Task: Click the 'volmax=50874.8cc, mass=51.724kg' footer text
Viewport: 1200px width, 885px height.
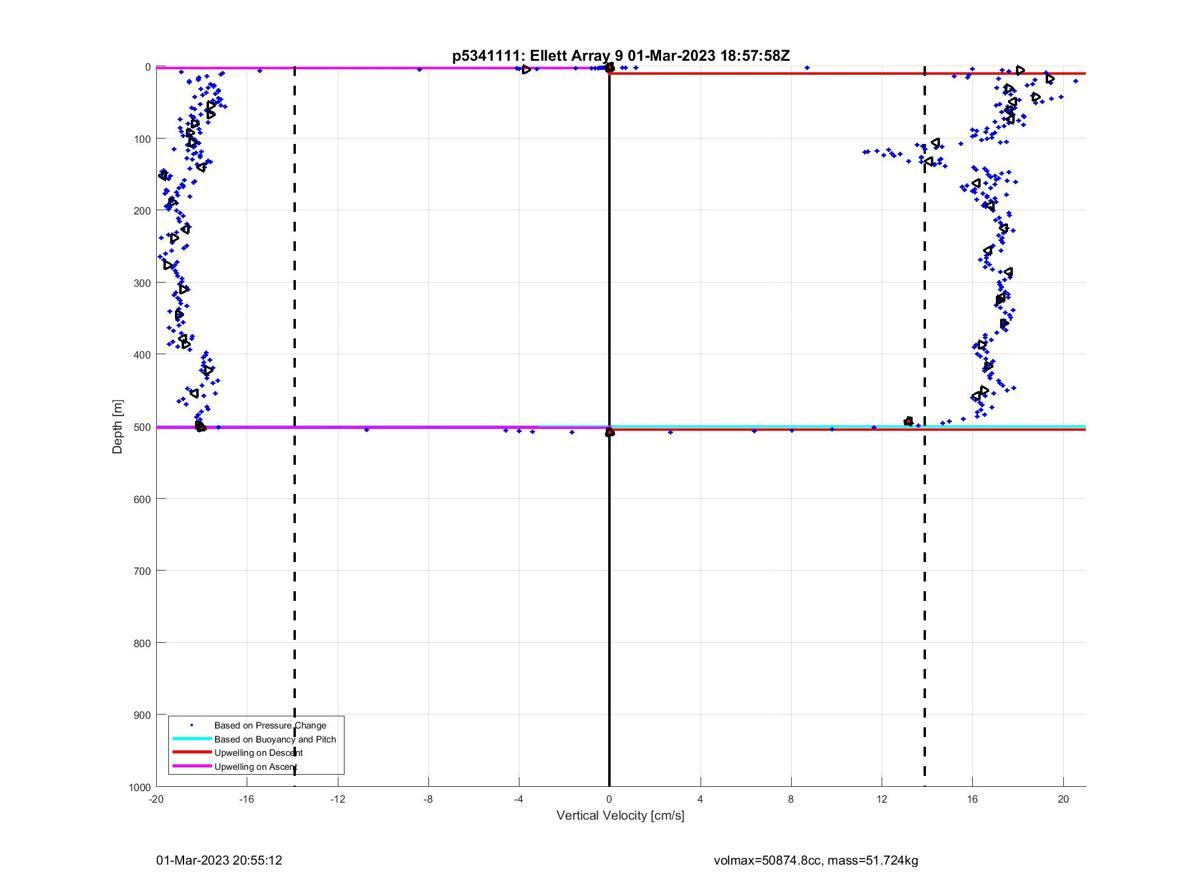Action: click(816, 860)
